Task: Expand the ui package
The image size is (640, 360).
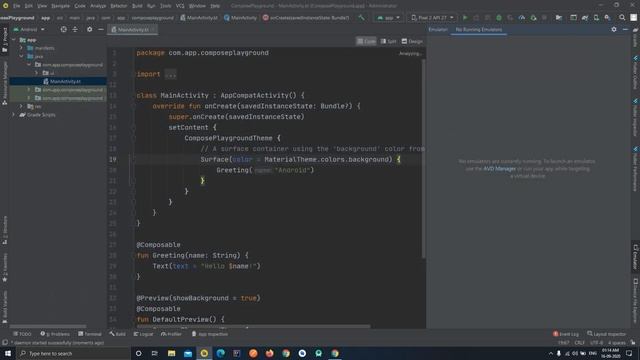Action: click(37, 73)
